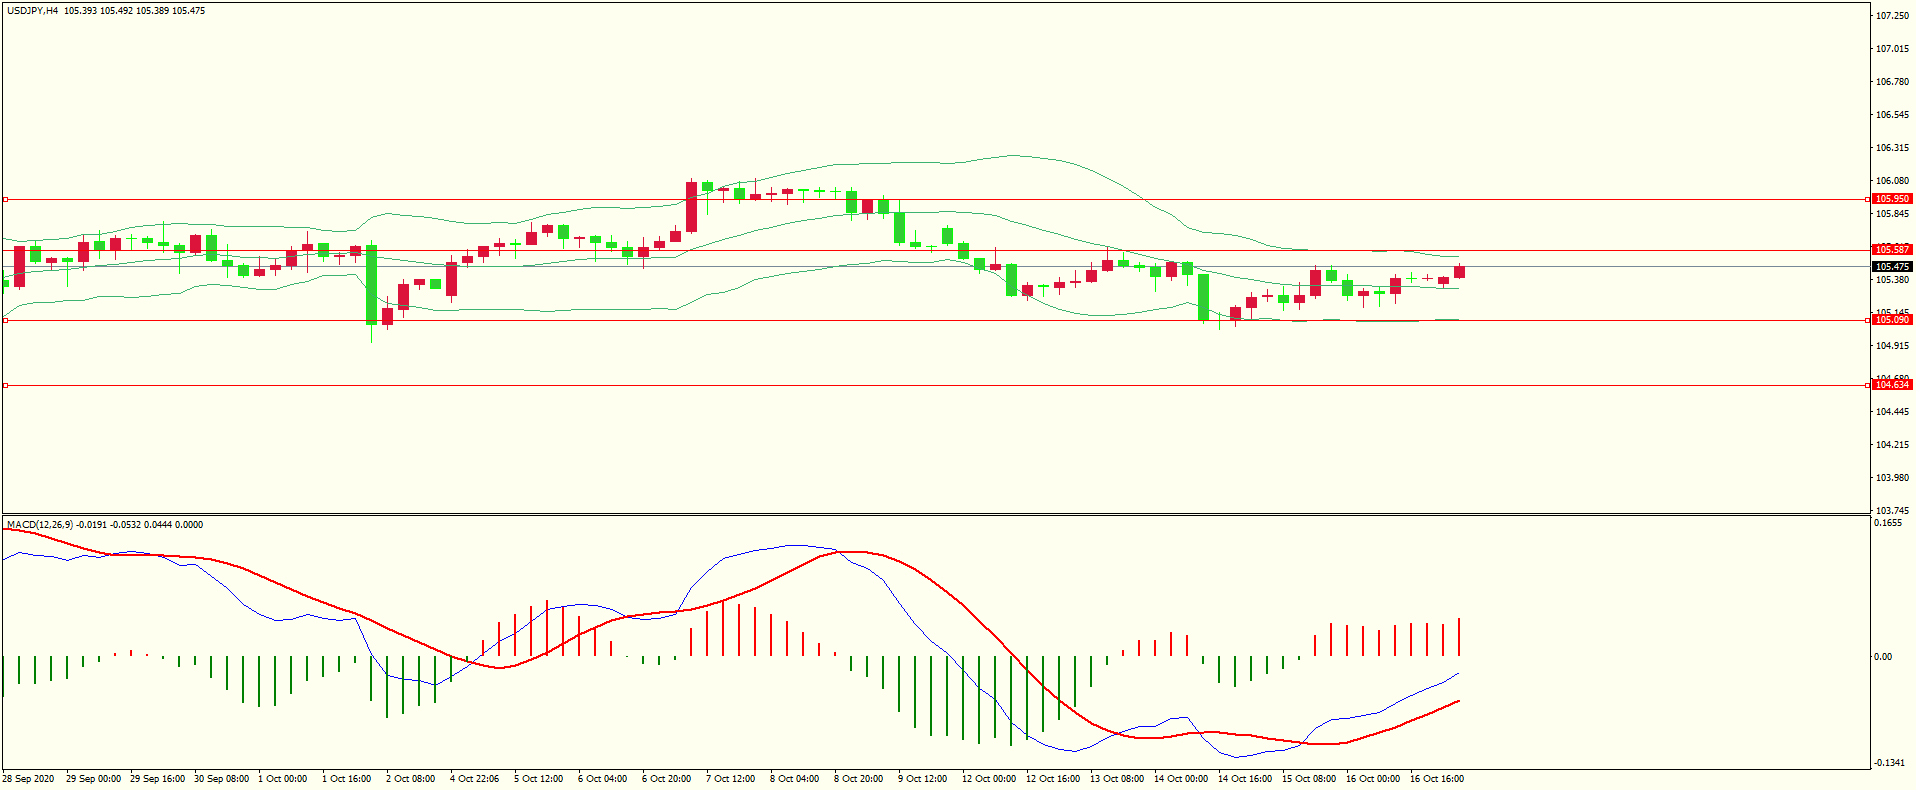Click the 105.950 red price tag
Image resolution: width=1916 pixels, height=790 pixels.
coord(1891,199)
